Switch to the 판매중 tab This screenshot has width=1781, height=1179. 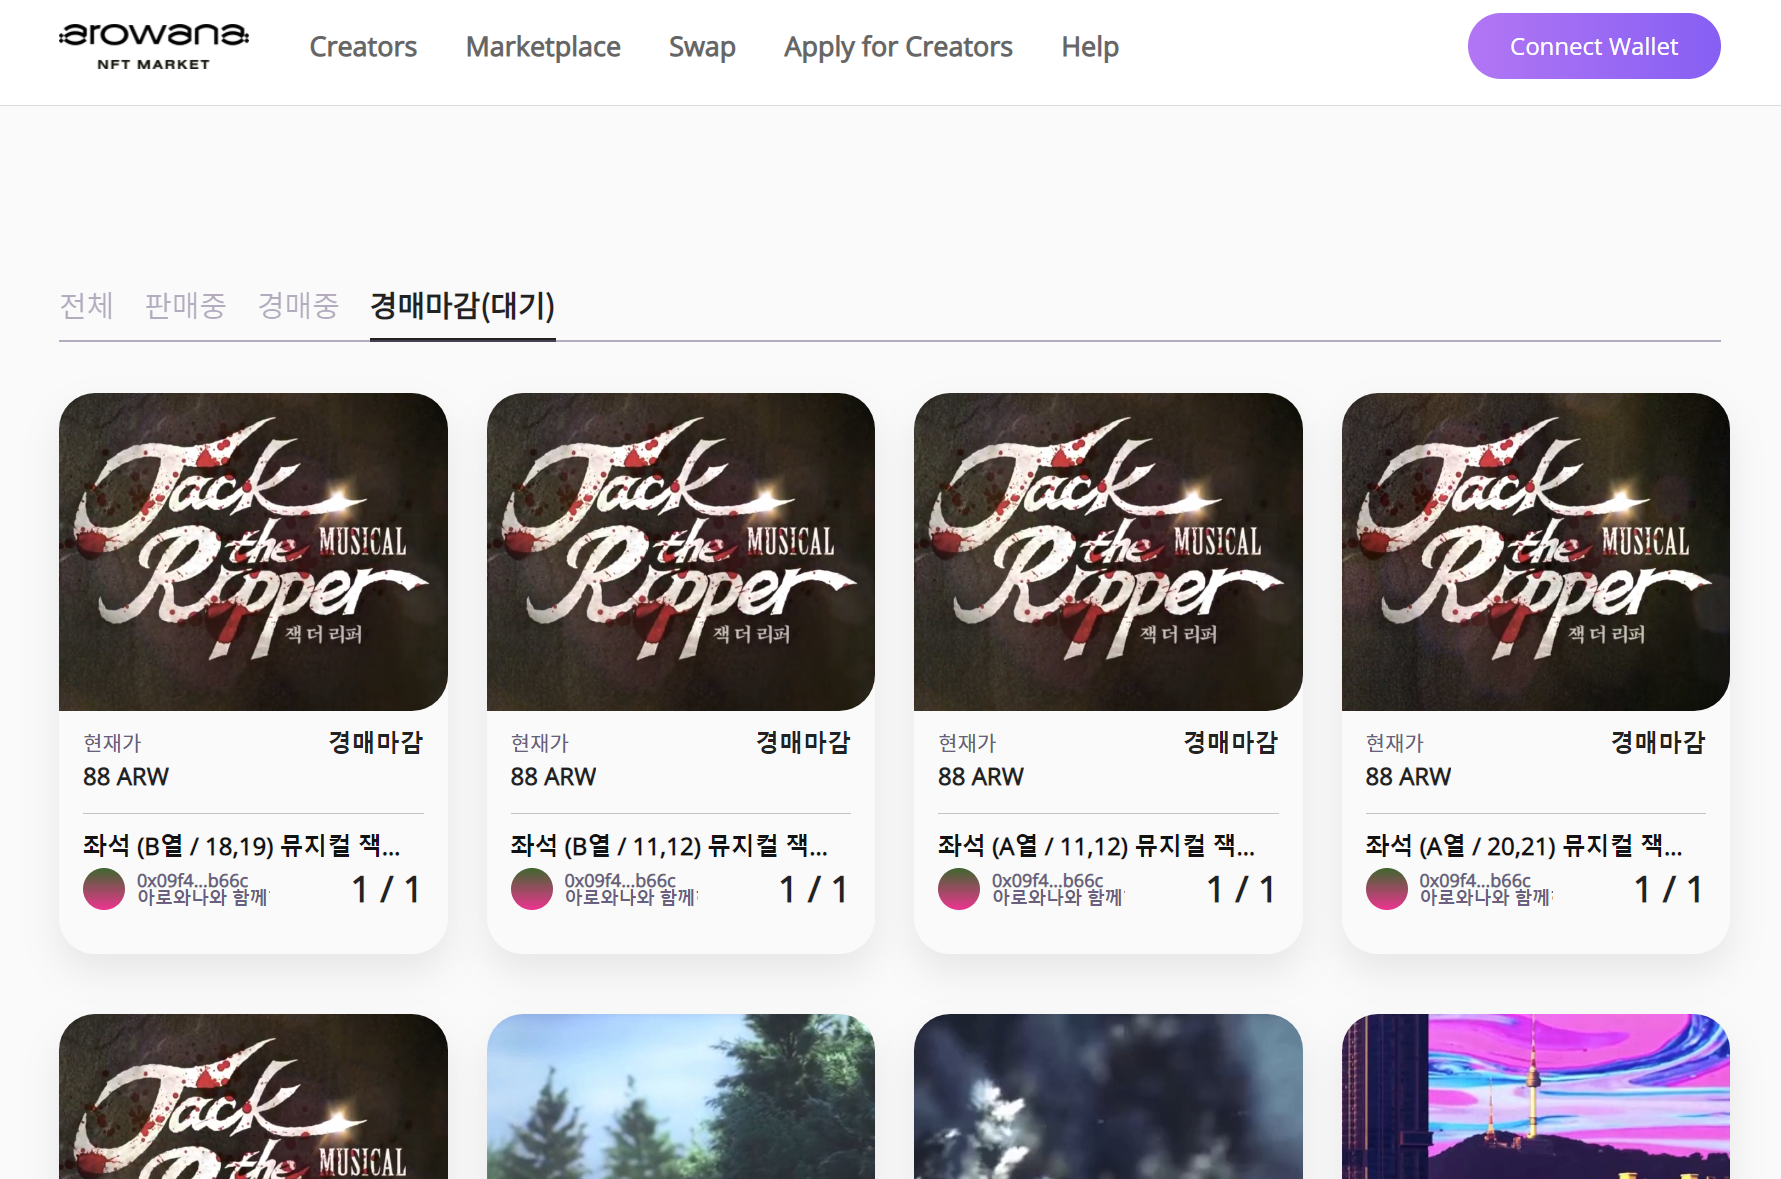tap(186, 305)
